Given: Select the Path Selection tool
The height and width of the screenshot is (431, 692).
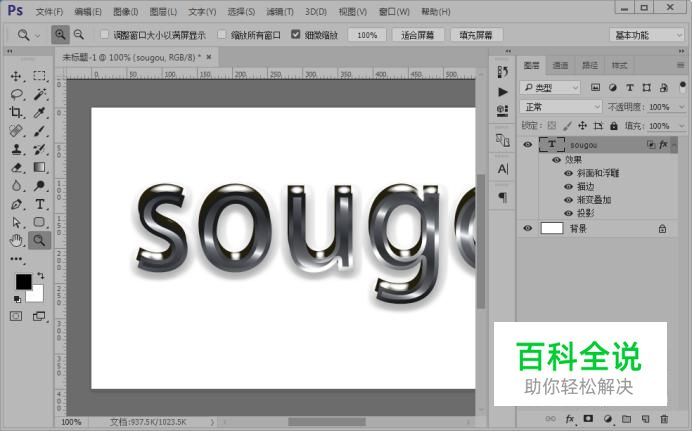Looking at the screenshot, I should [16, 222].
